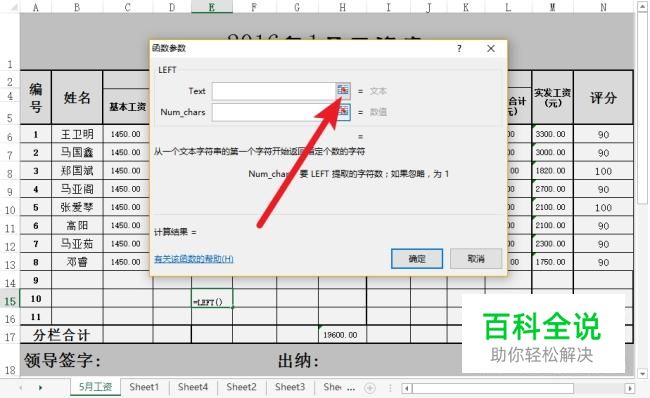Click horizontal scrollbar left arrow
Viewport: 650px width, 398px height.
pyautogui.click(x=407, y=388)
